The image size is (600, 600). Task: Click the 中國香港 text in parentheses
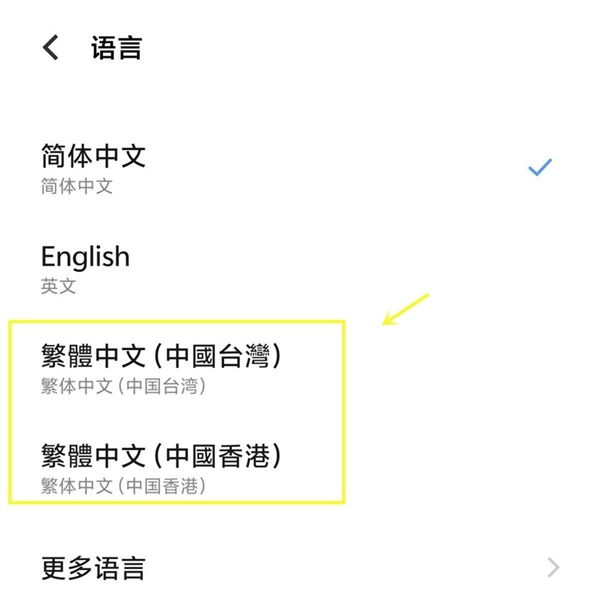pyautogui.click(x=218, y=456)
